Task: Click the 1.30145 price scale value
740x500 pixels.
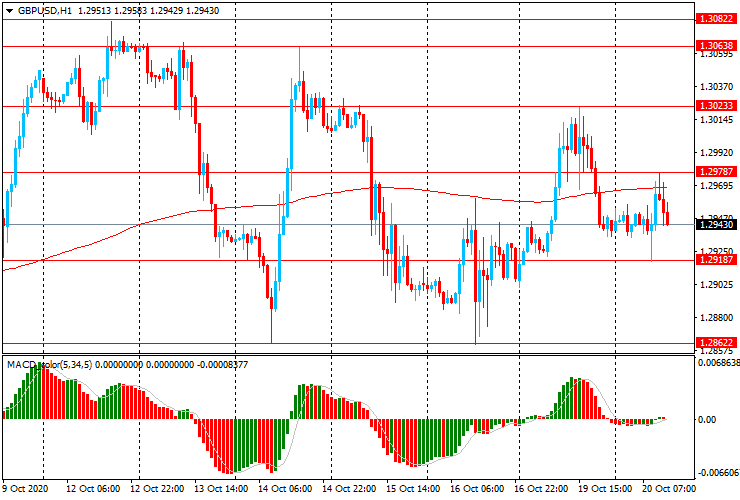Action: (x=716, y=120)
